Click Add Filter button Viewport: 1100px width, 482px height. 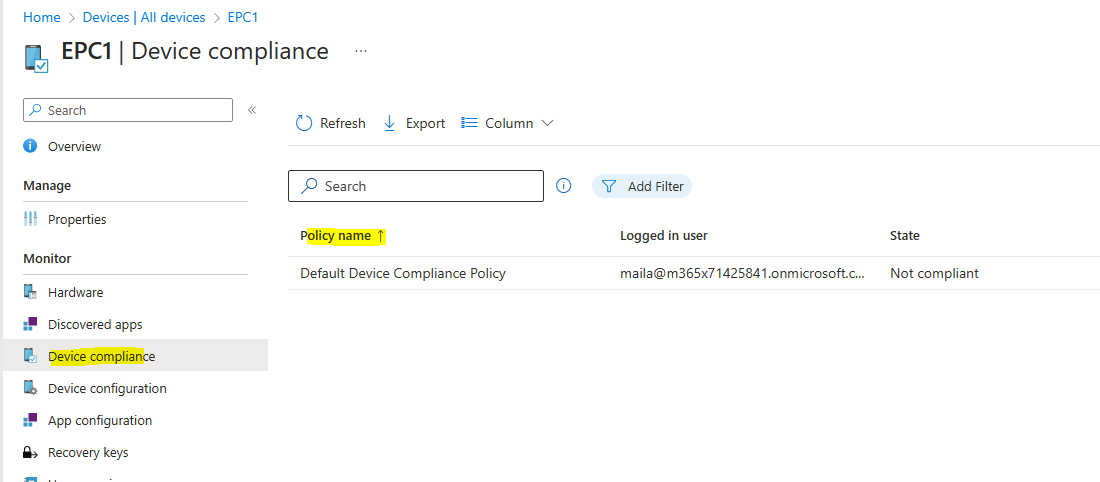tap(642, 186)
